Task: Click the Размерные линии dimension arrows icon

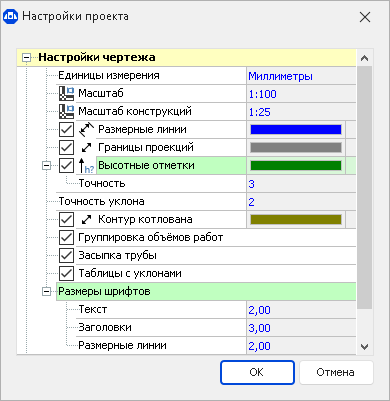Action: [x=86, y=130]
